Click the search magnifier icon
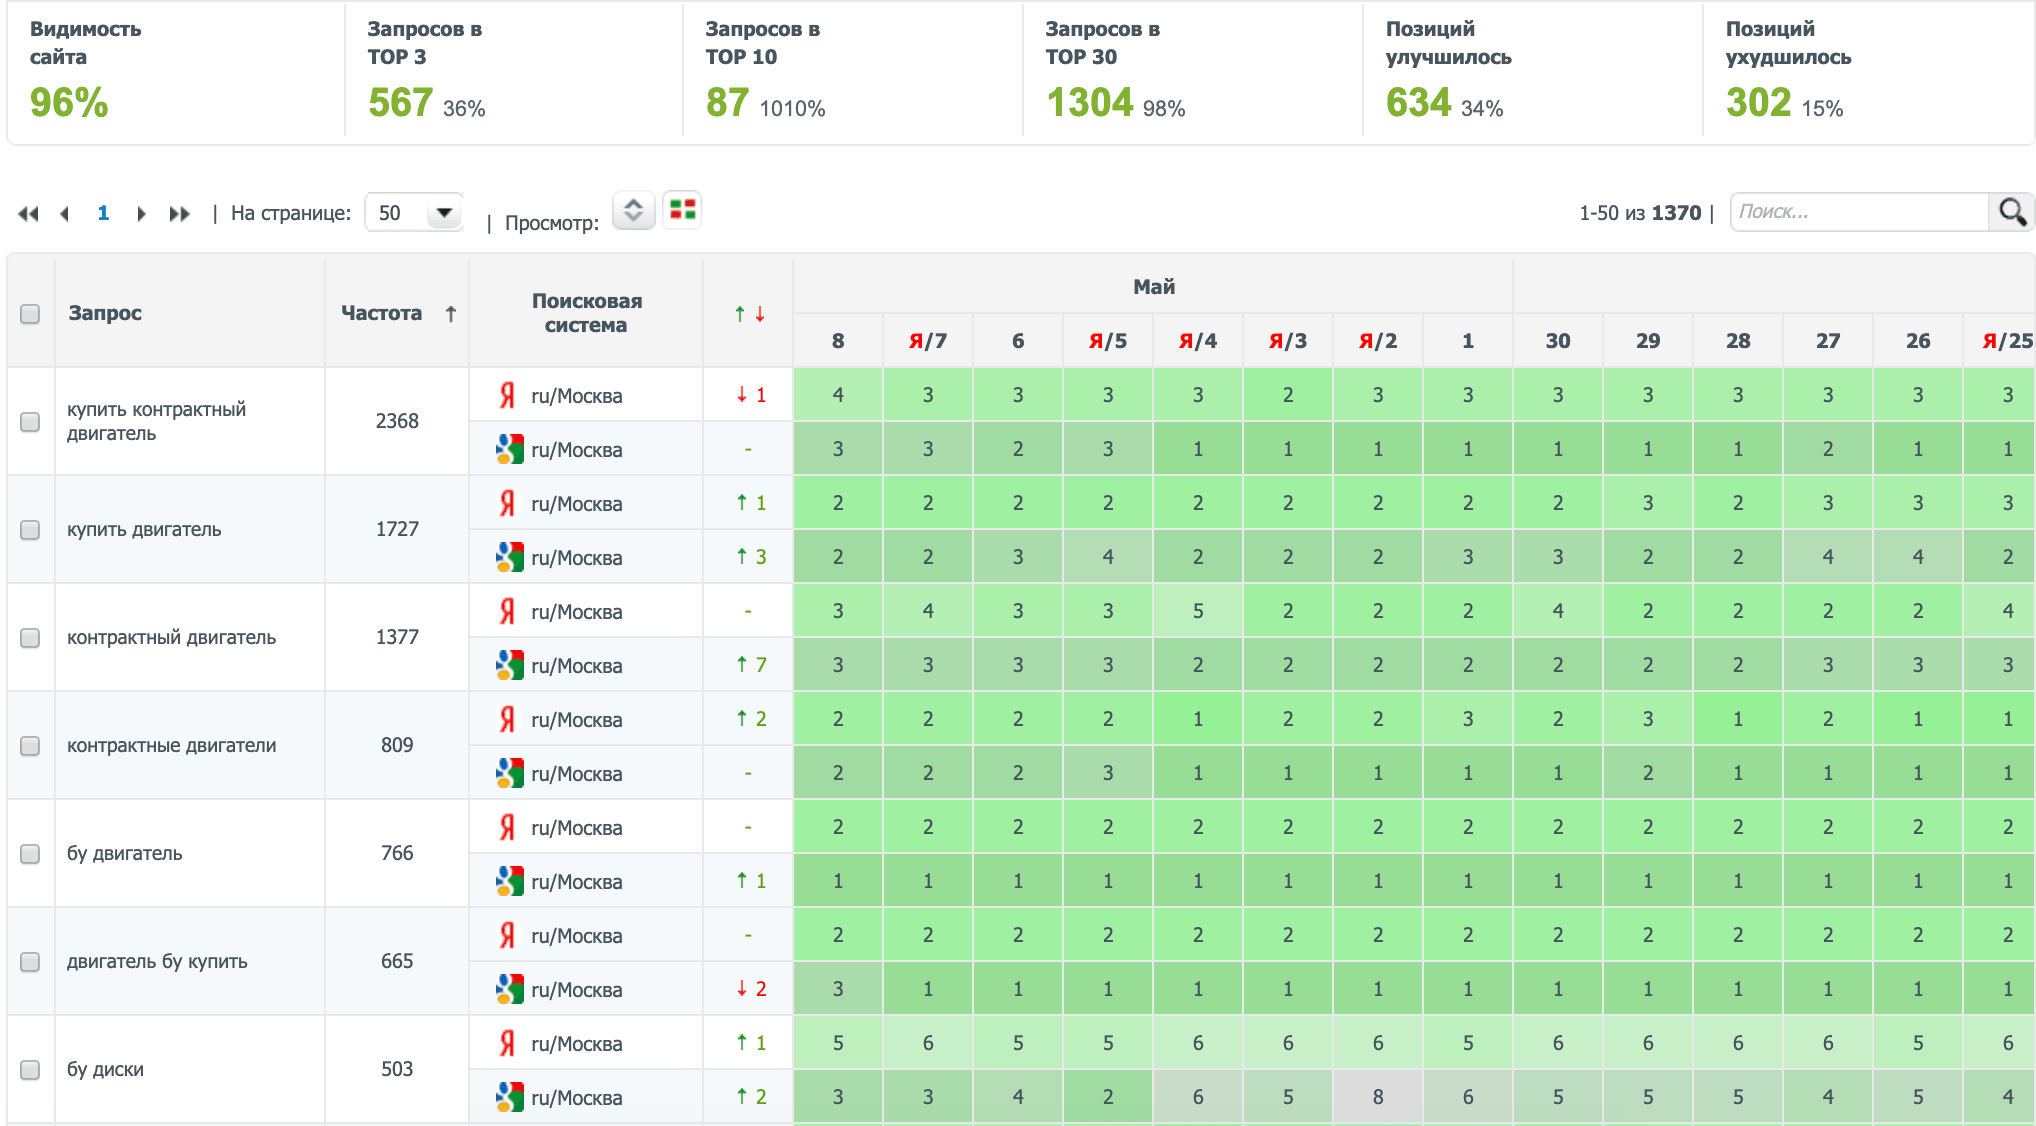This screenshot has height=1126, width=2036. coord(2011,212)
